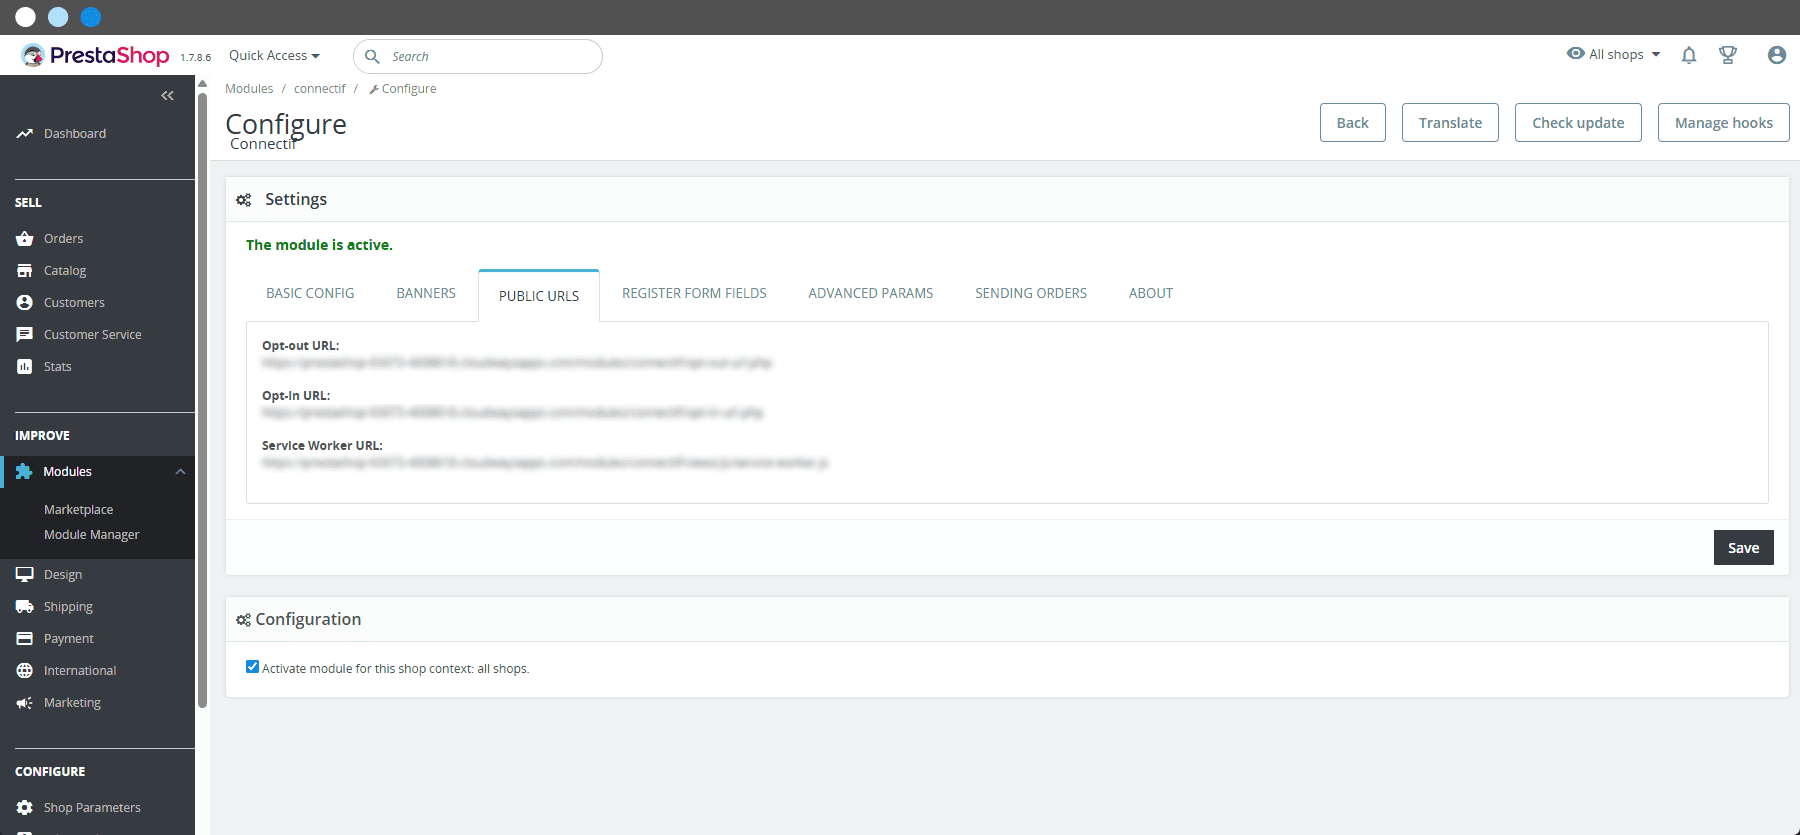Switch to REGISTER FORM FIELDS tab
Viewport: 1800px width, 835px height.
click(x=694, y=293)
